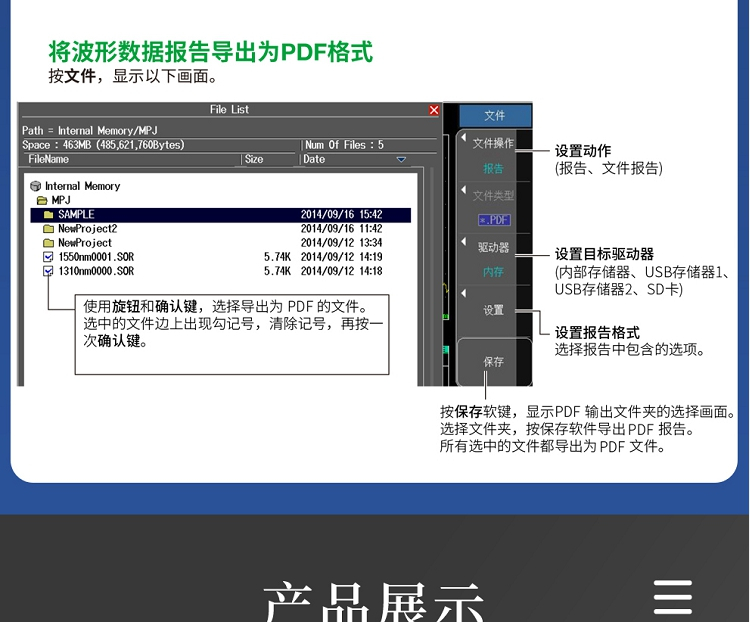Click the MPJ open folder icon
The height and width of the screenshot is (622, 750).
coord(42,200)
